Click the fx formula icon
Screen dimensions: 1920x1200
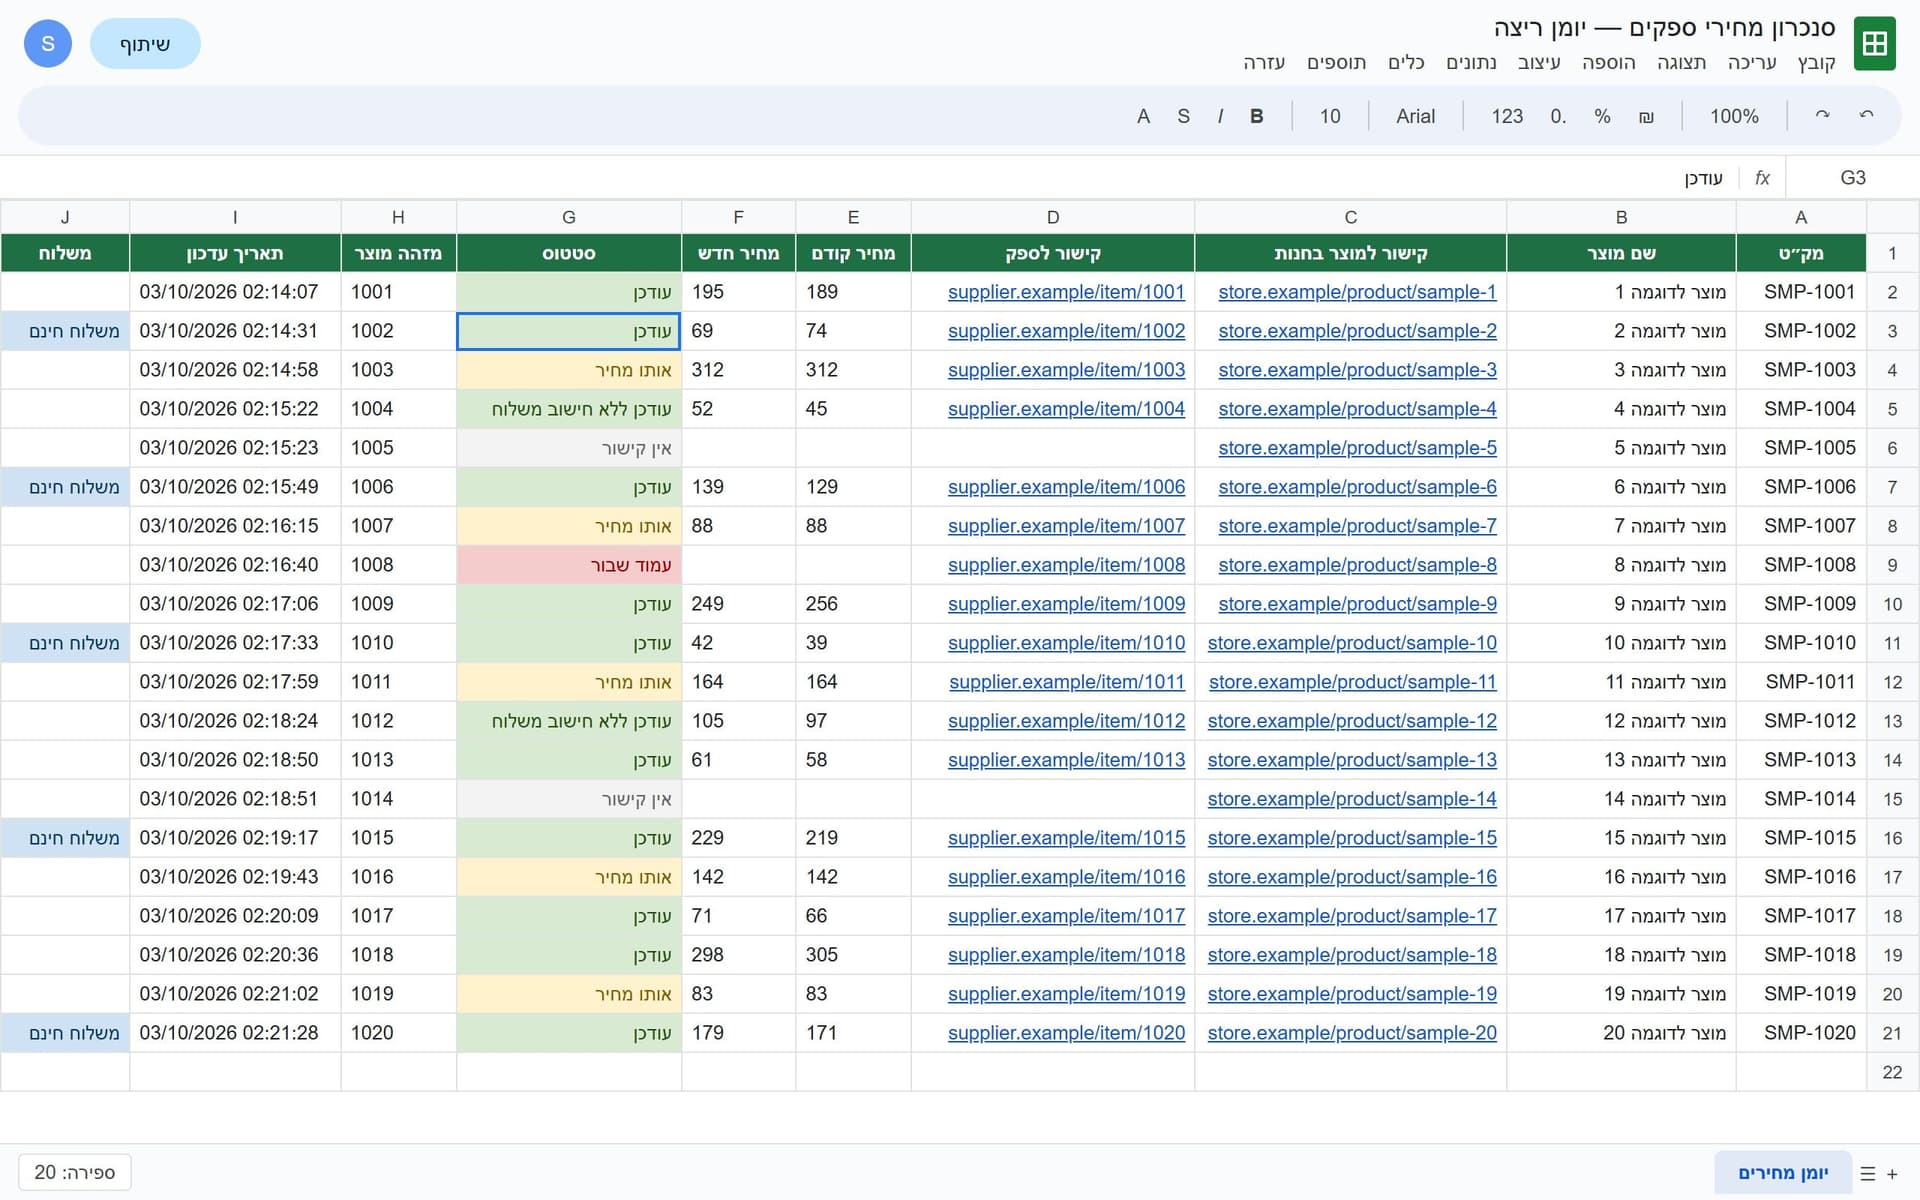coord(1762,178)
